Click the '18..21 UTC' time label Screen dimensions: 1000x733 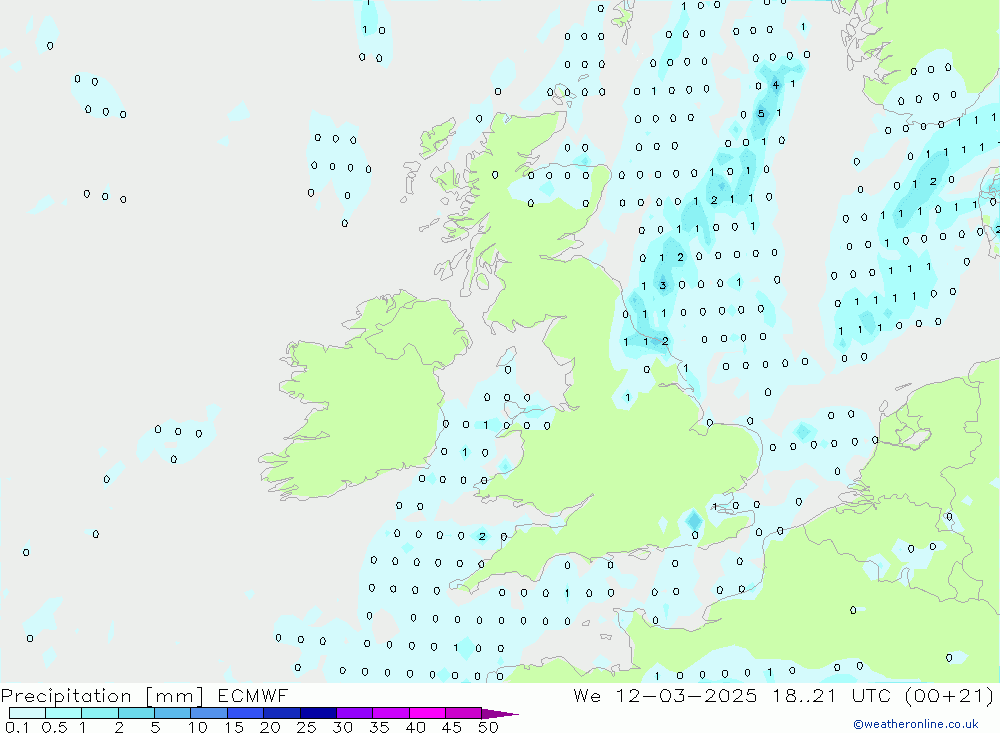tap(831, 696)
